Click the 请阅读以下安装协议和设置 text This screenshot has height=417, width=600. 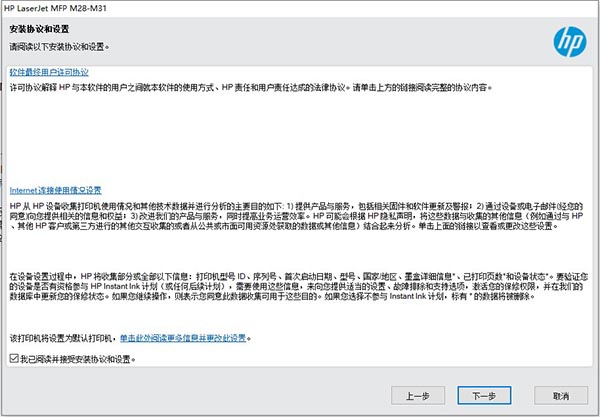click(59, 47)
